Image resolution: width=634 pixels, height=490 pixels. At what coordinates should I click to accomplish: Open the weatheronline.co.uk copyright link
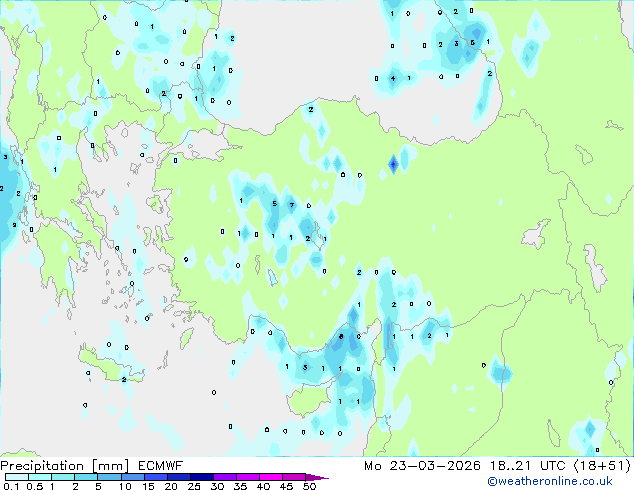(550, 481)
